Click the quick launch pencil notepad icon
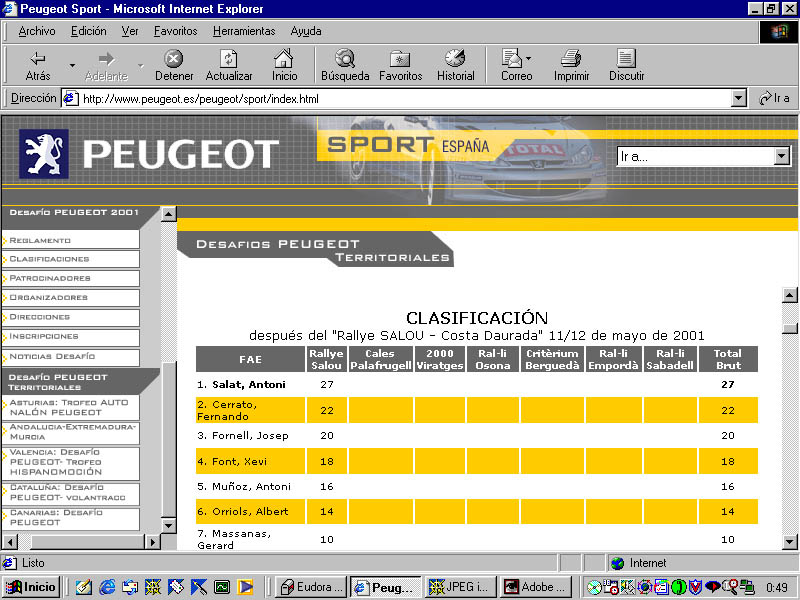The width and height of the screenshot is (800, 600). point(84,587)
